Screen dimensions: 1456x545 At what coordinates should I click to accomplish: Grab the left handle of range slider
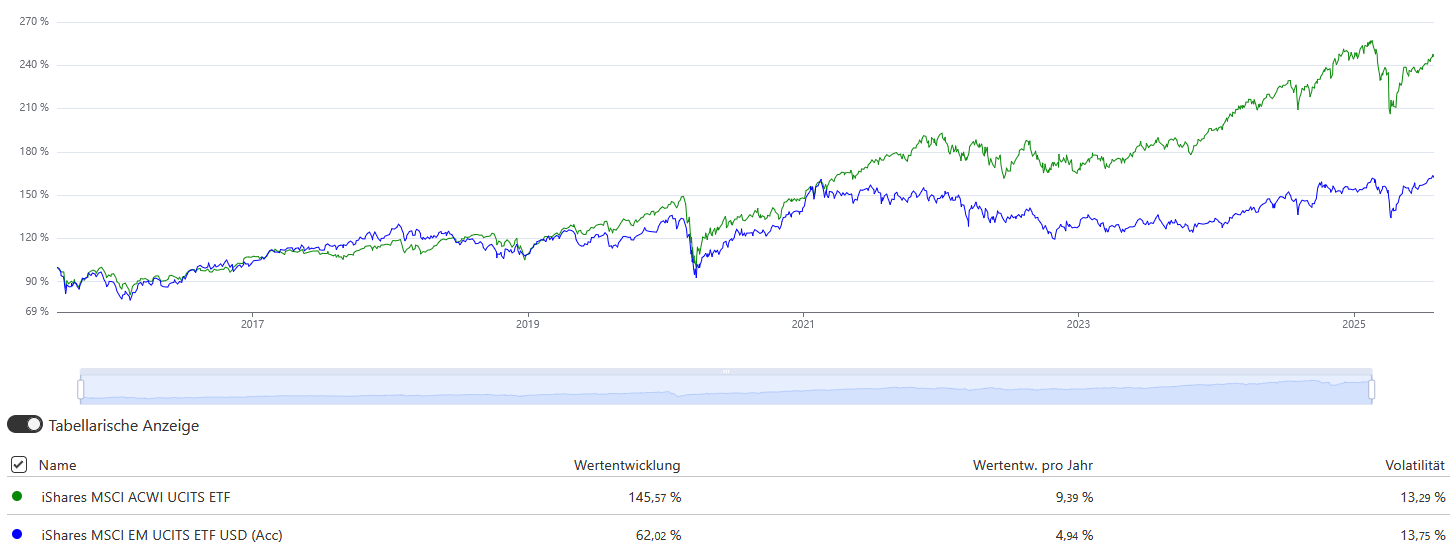coord(82,387)
